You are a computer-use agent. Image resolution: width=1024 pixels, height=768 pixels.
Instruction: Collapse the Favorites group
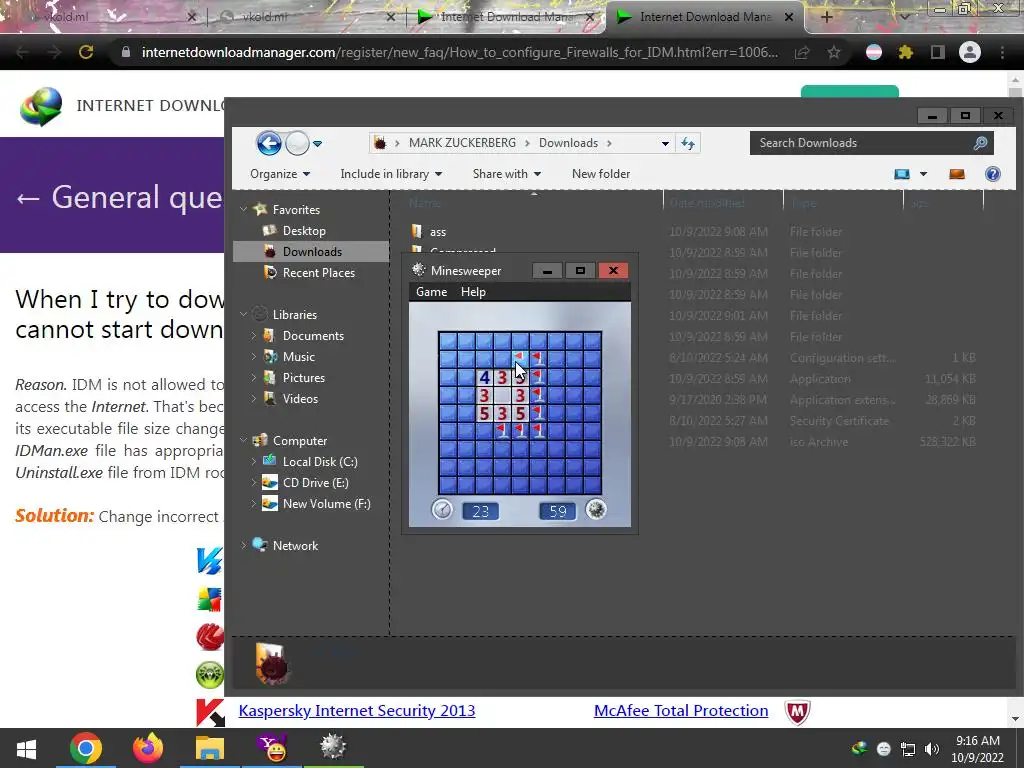244,209
